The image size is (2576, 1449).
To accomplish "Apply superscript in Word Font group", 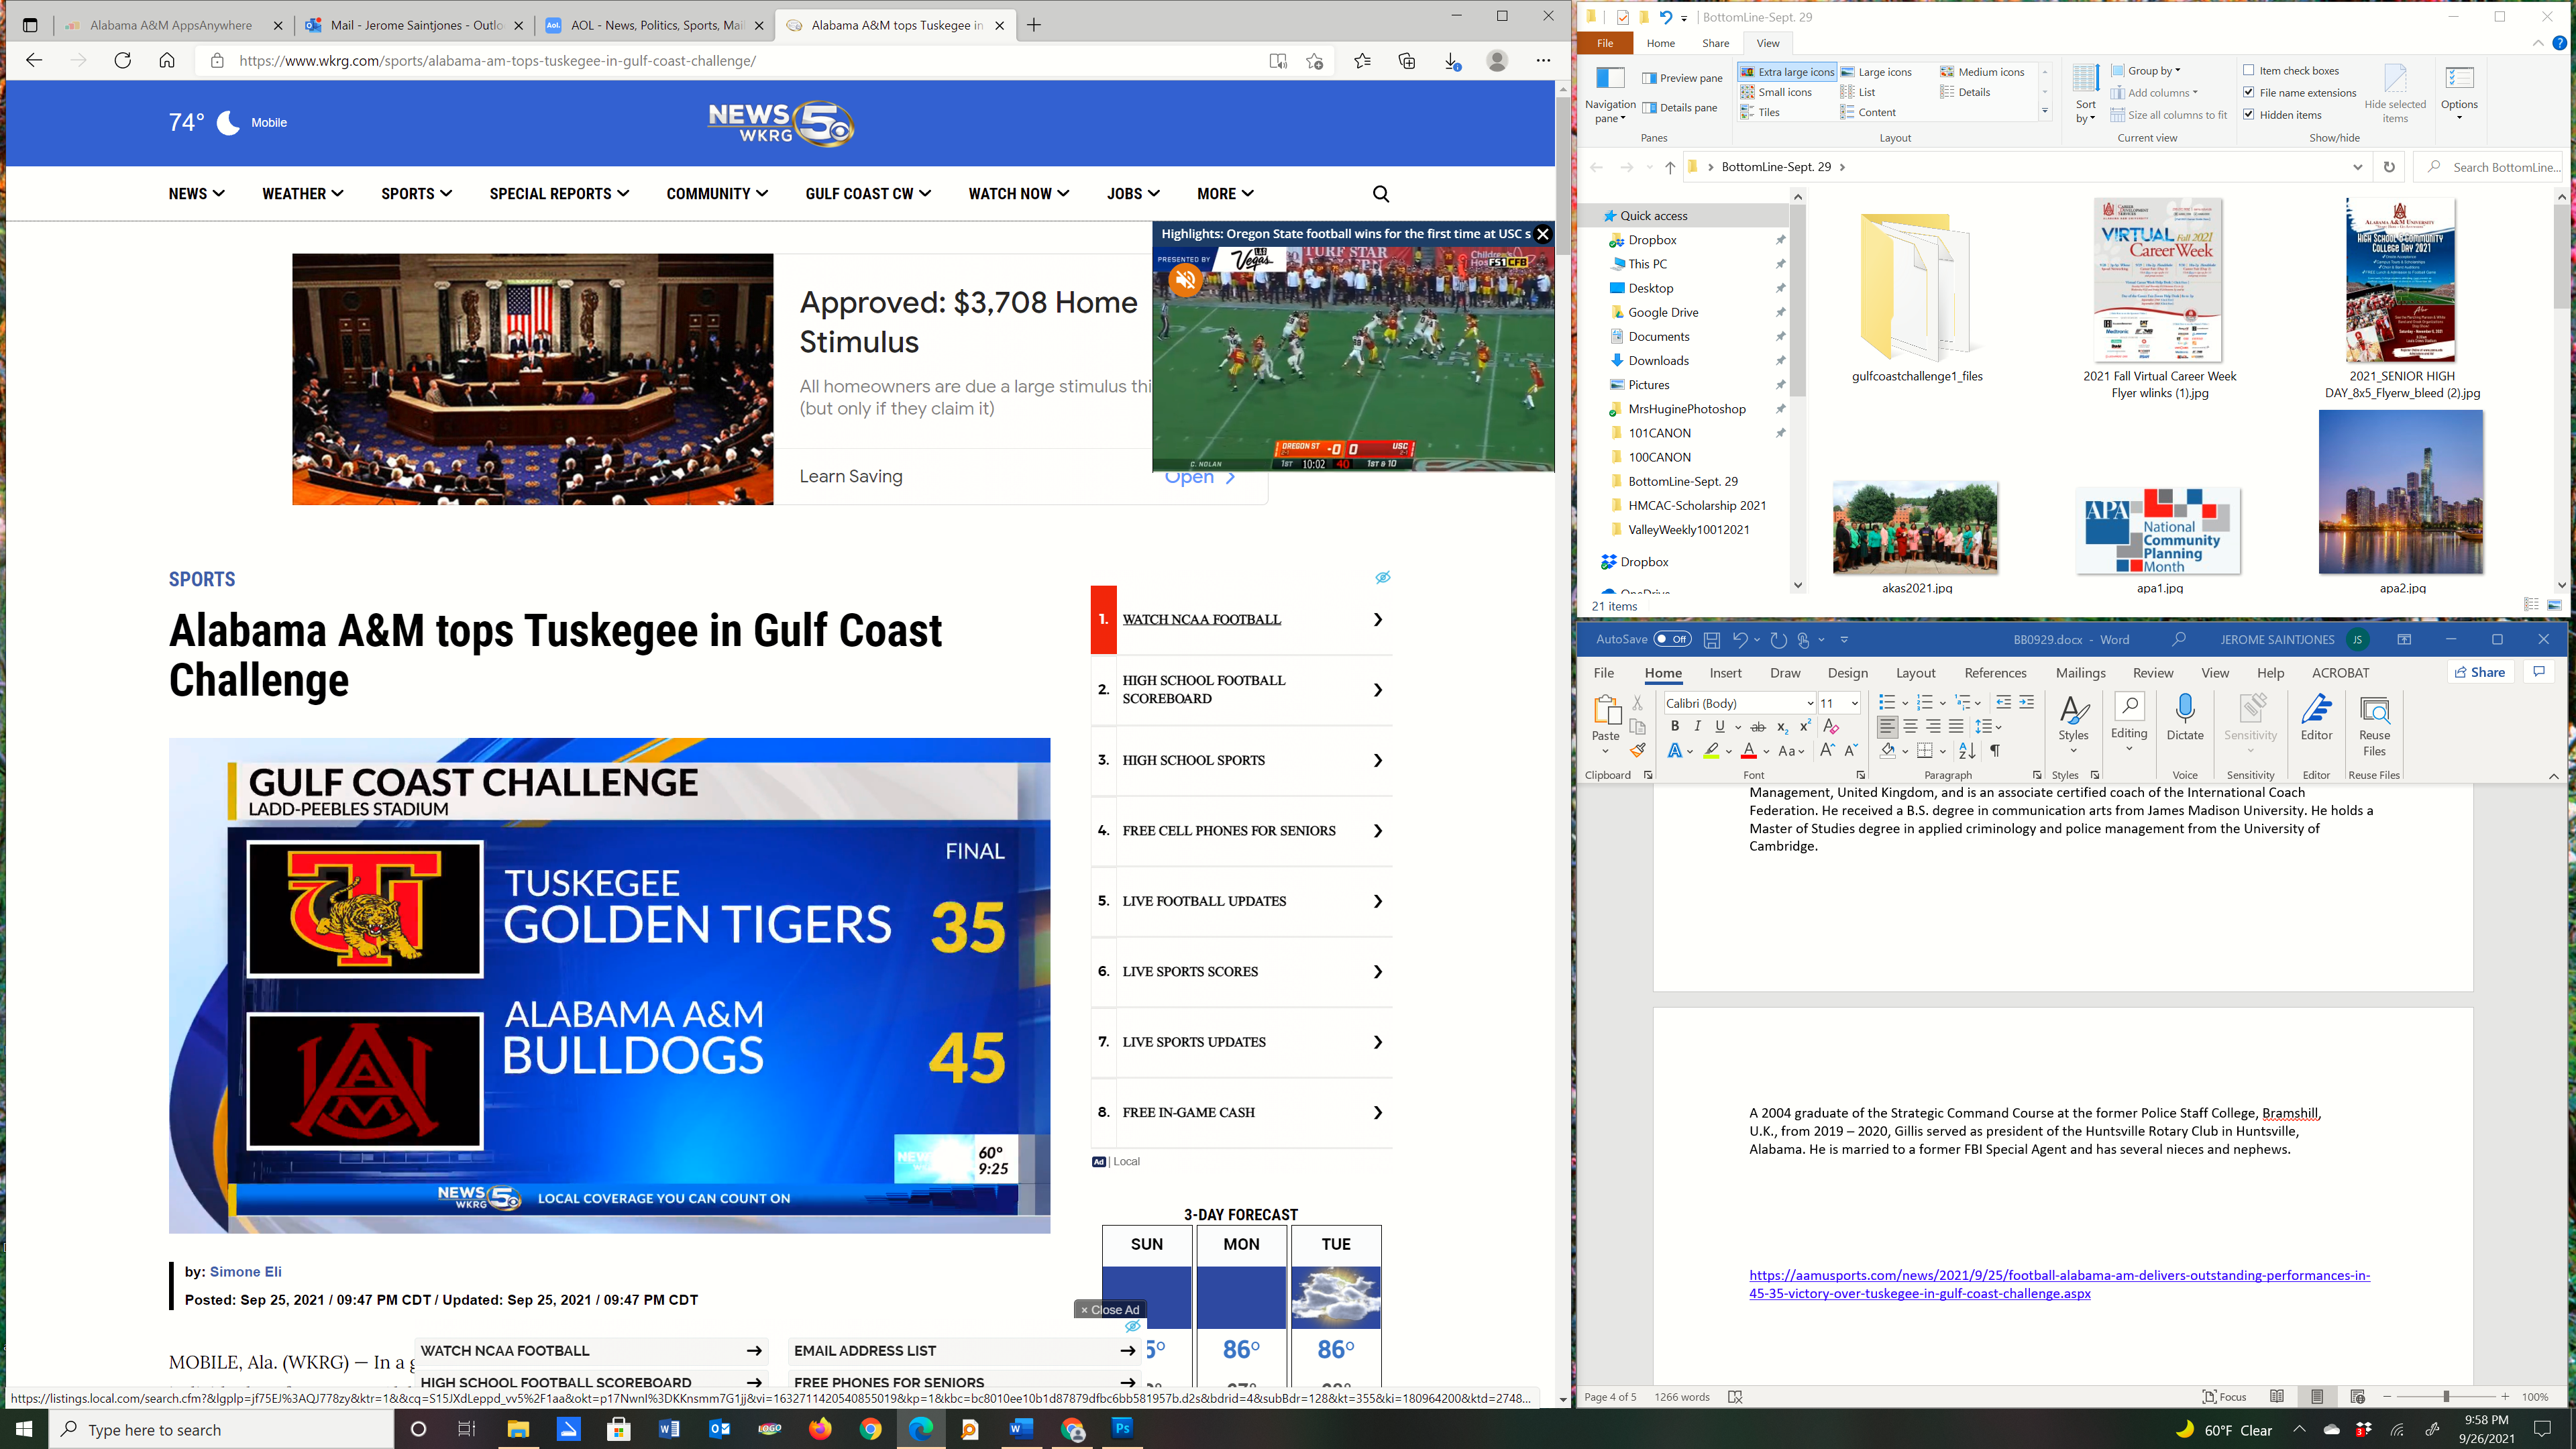I will tap(1805, 726).
